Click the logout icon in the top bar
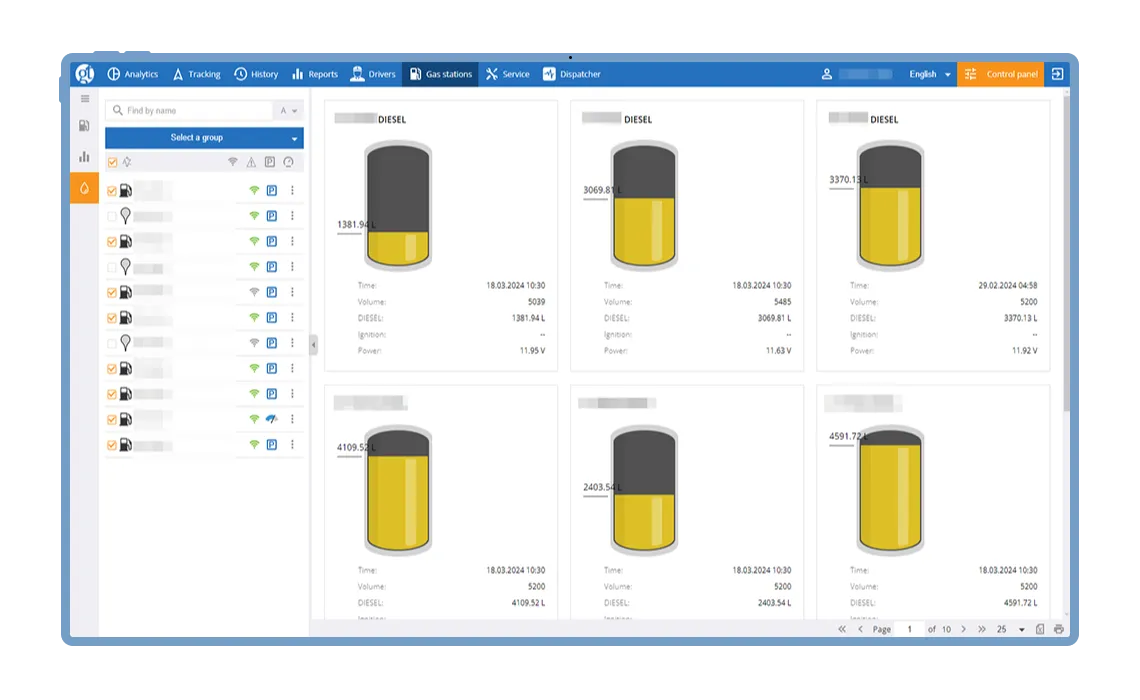The width and height of the screenshot is (1140, 700). 1057,74
